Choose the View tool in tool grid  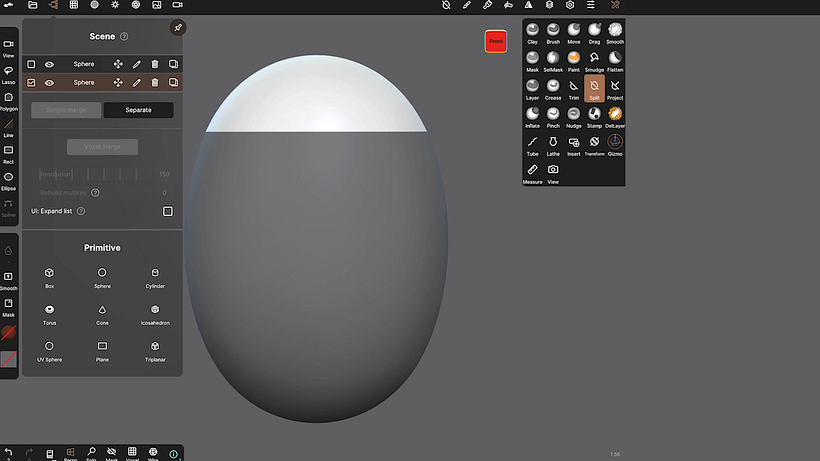pos(553,175)
